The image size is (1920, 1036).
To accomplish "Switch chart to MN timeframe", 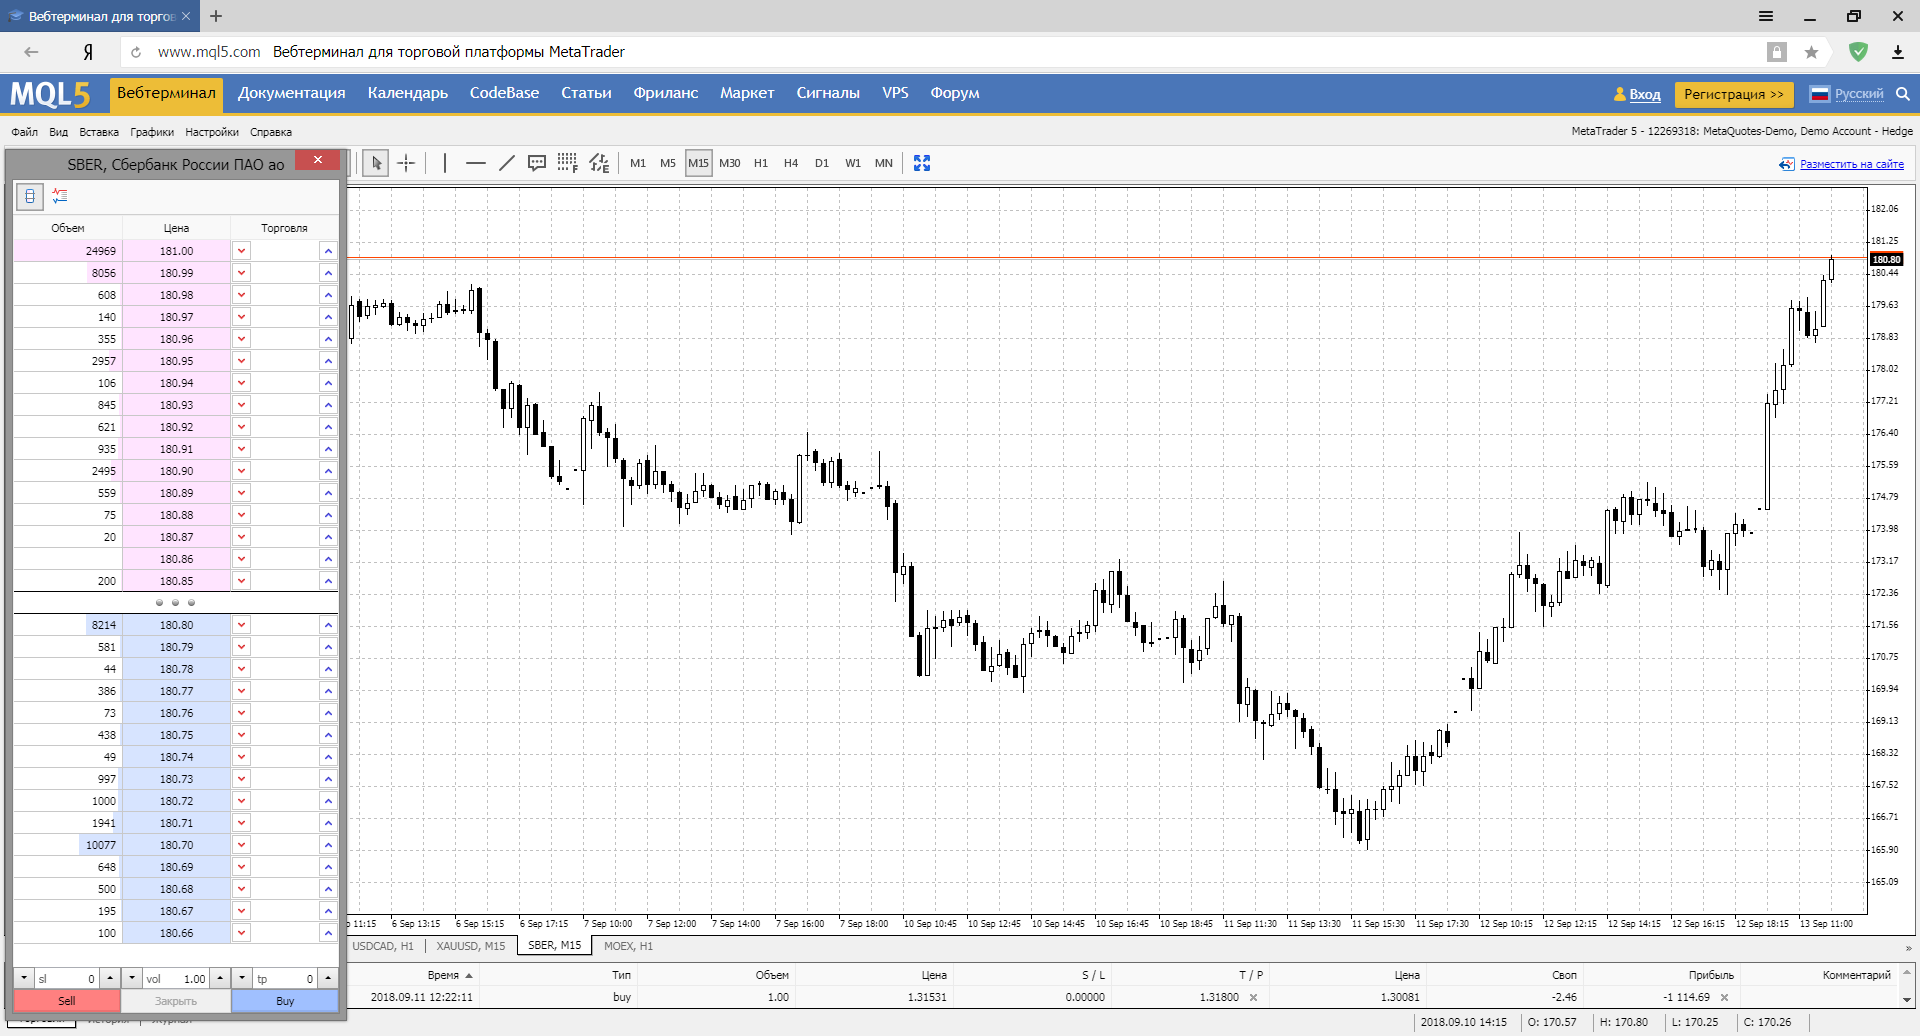I will tap(884, 163).
